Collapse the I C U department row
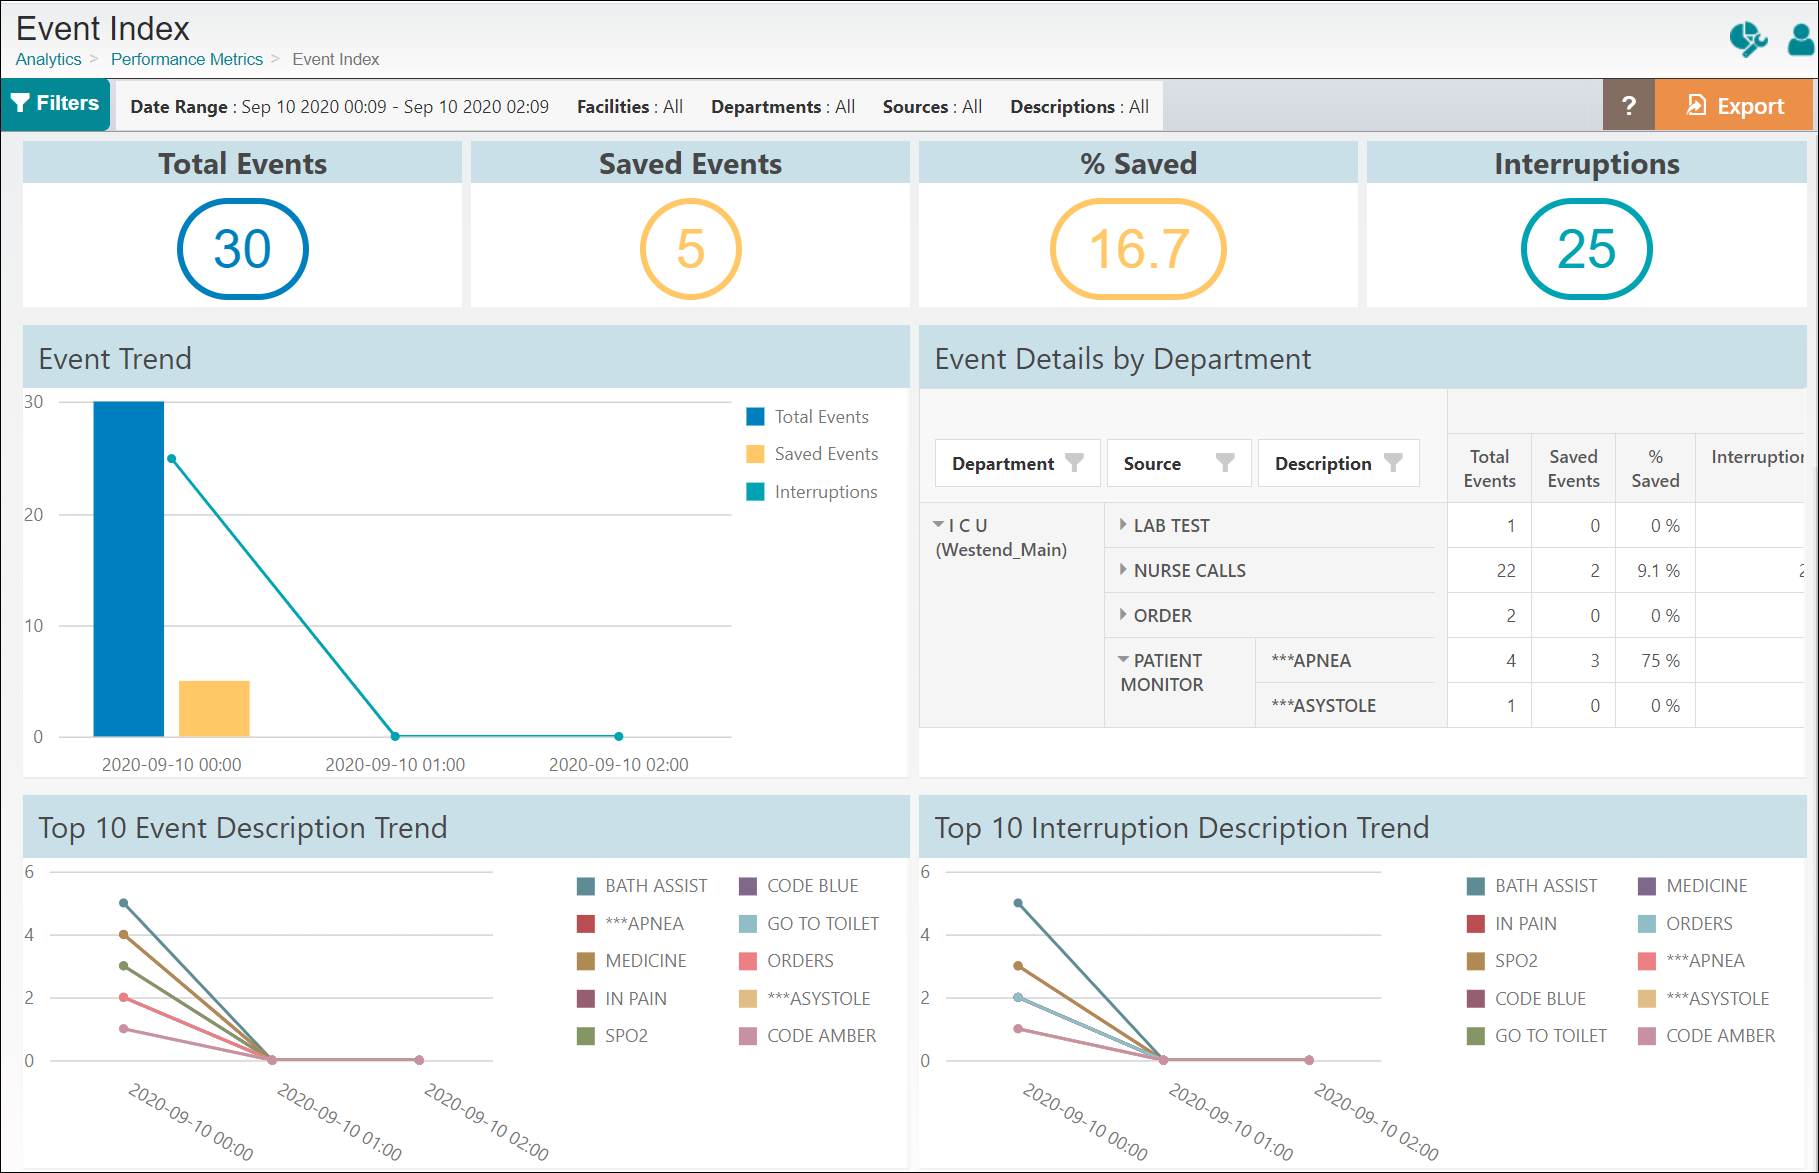 point(938,525)
